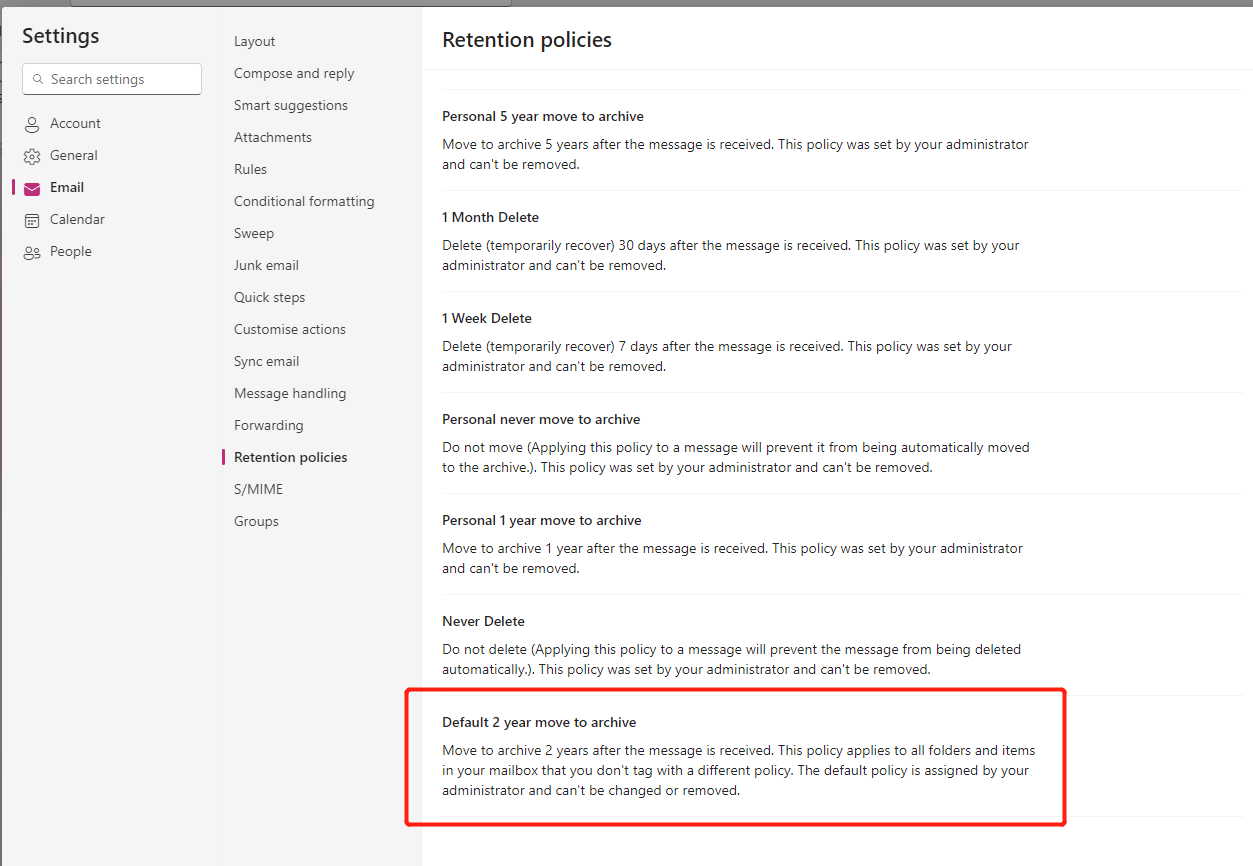The height and width of the screenshot is (866, 1253).
Task: Click the magnifier icon in search box
Action: coord(38,79)
